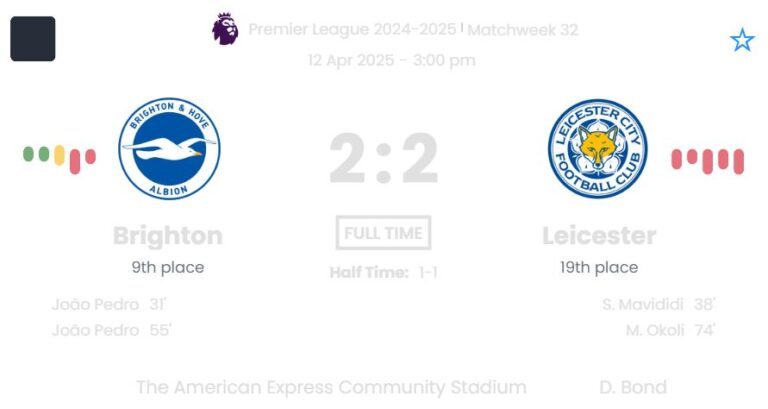The image size is (768, 409).
Task: Click the Premier League lion logo
Action: pyautogui.click(x=225, y=29)
